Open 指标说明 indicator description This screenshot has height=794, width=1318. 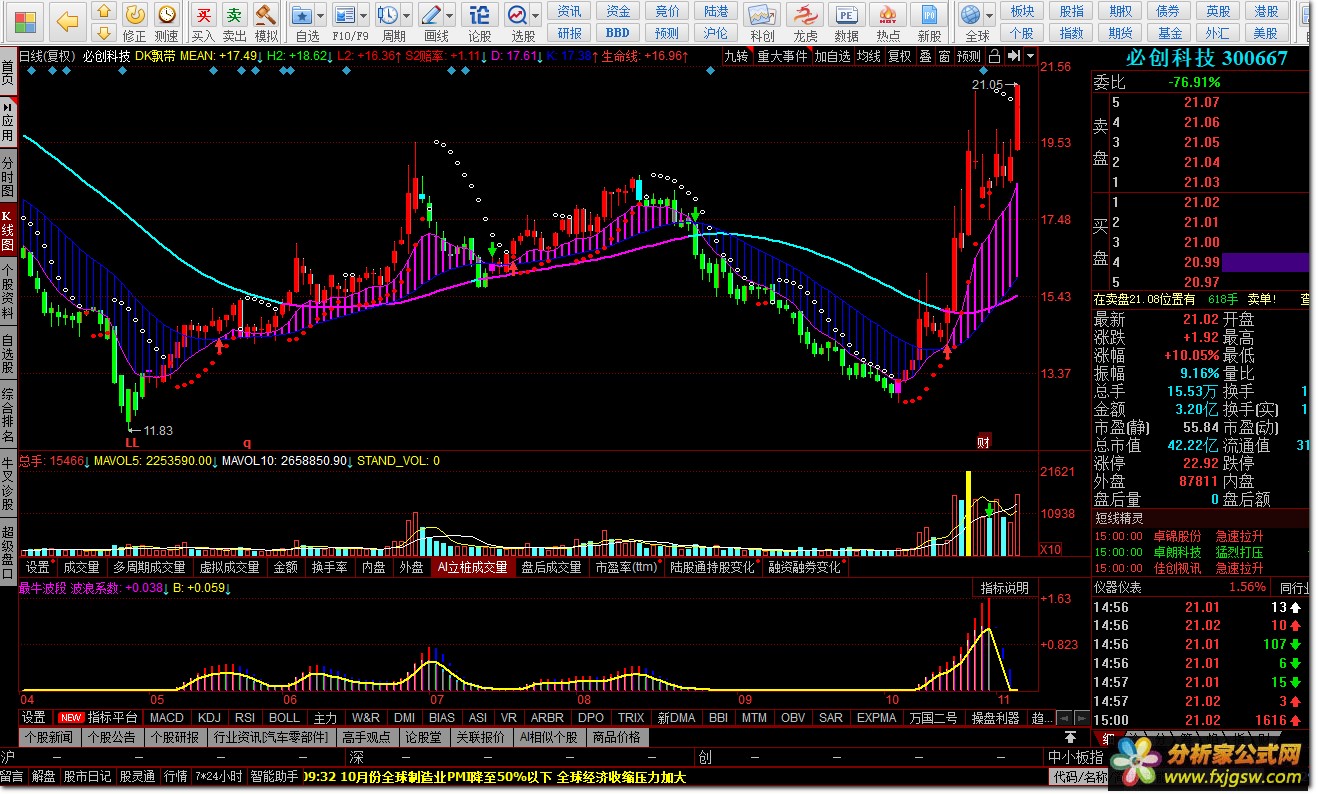(x=1005, y=588)
